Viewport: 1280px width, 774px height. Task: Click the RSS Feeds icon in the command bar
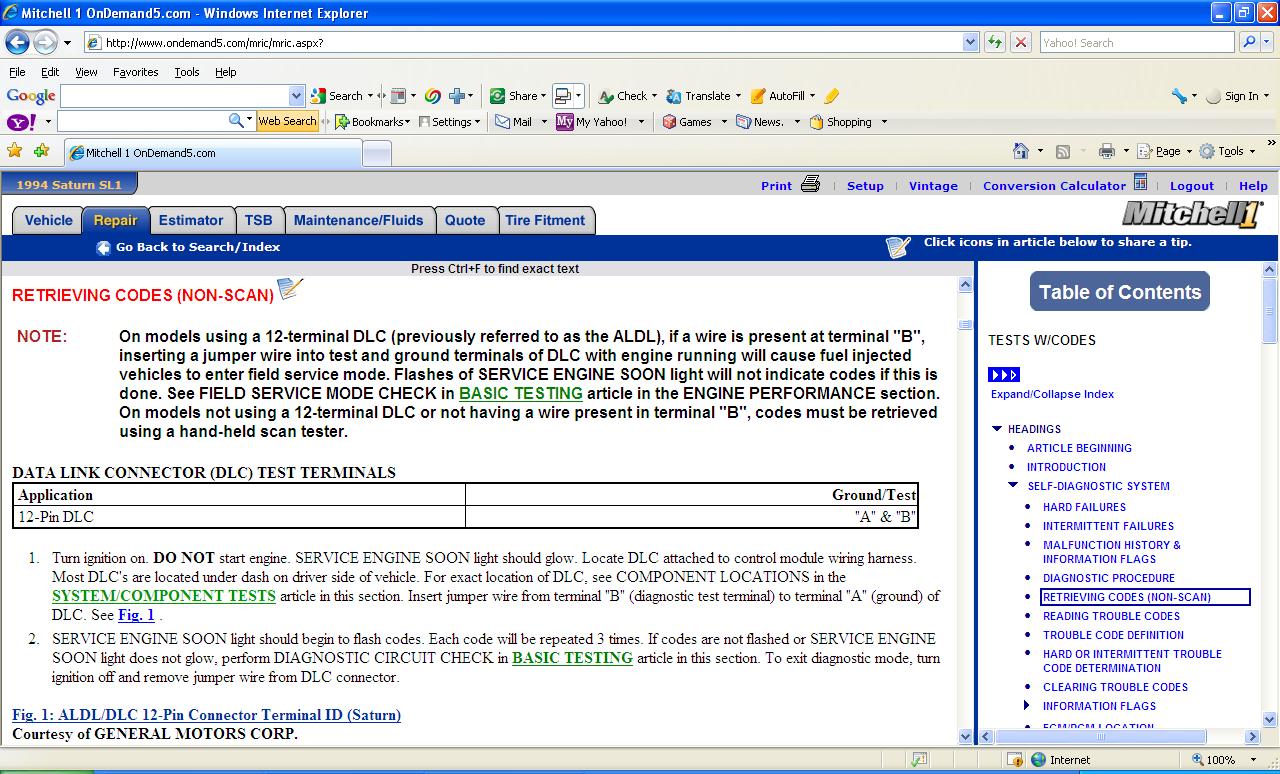tap(1063, 151)
